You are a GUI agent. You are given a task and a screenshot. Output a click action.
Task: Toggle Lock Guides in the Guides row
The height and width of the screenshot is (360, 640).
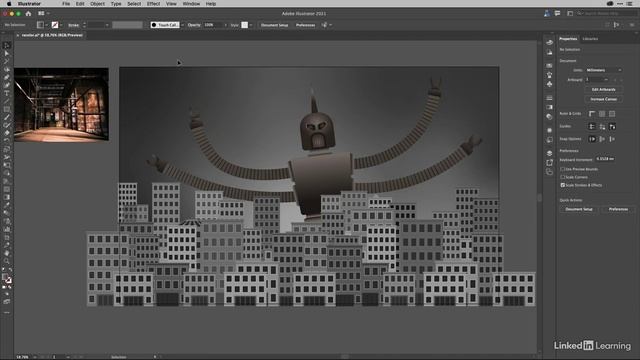tap(602, 127)
